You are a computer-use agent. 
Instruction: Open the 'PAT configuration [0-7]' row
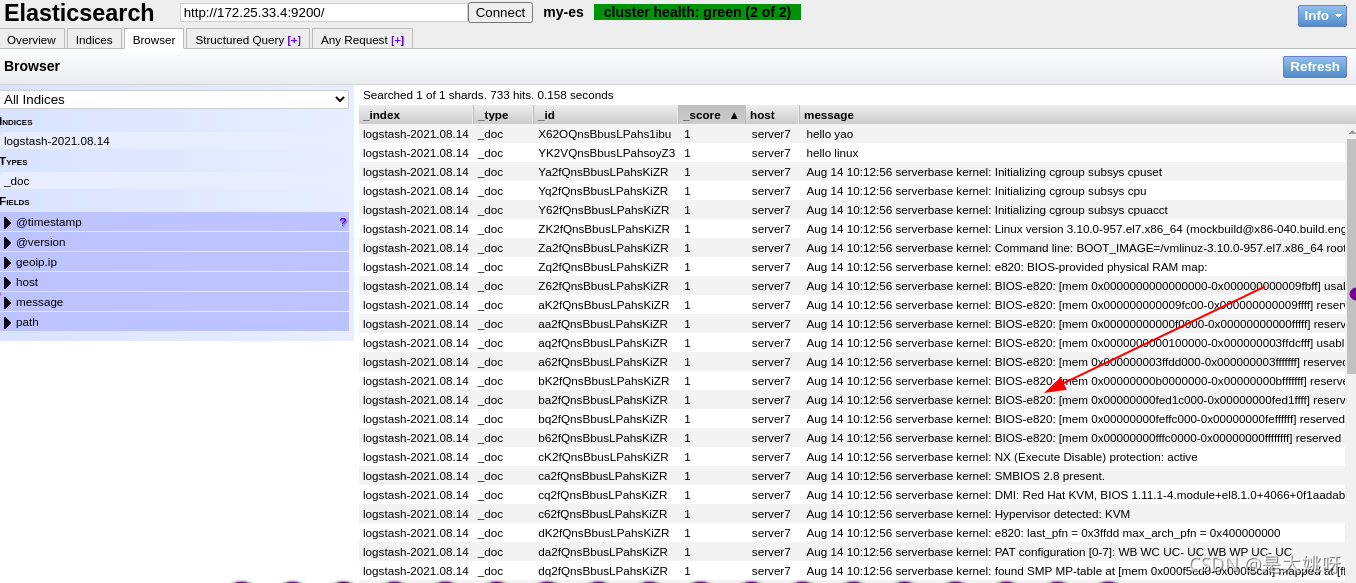pos(853,552)
